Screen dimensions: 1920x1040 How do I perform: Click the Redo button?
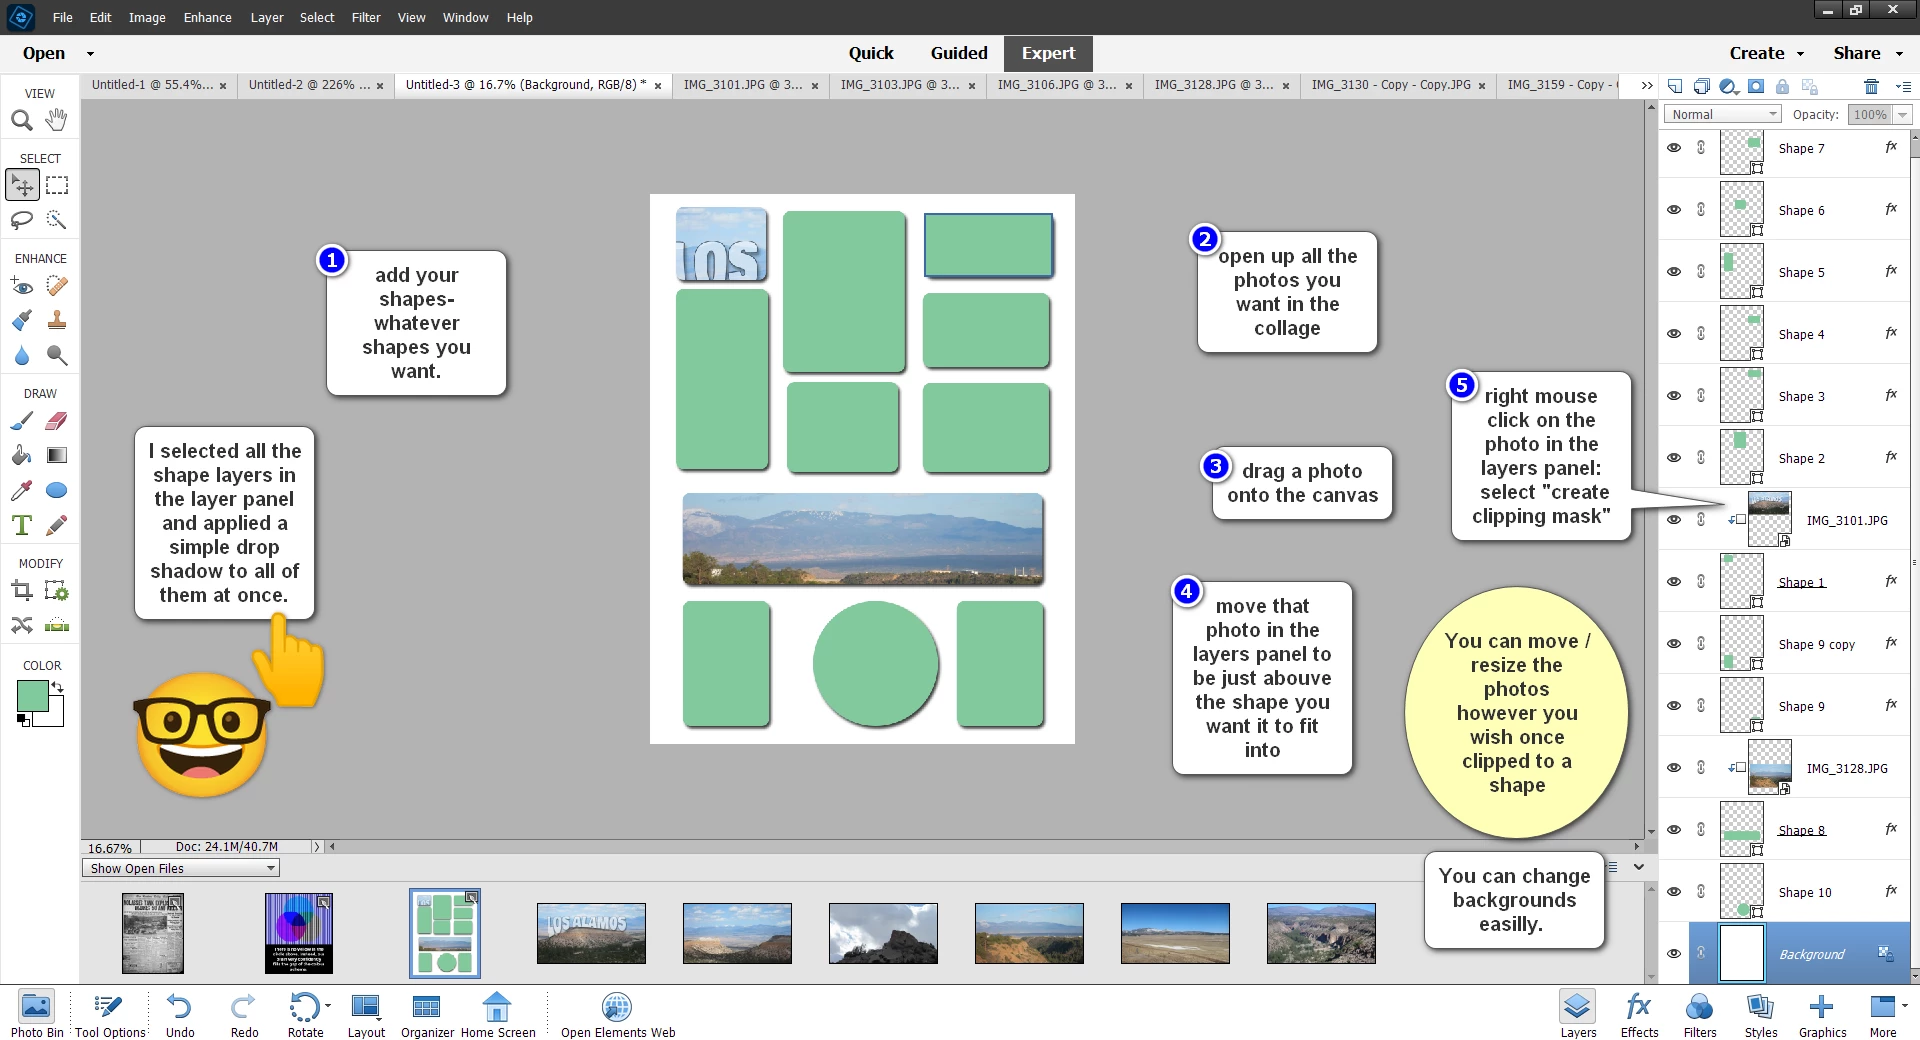(x=244, y=1014)
